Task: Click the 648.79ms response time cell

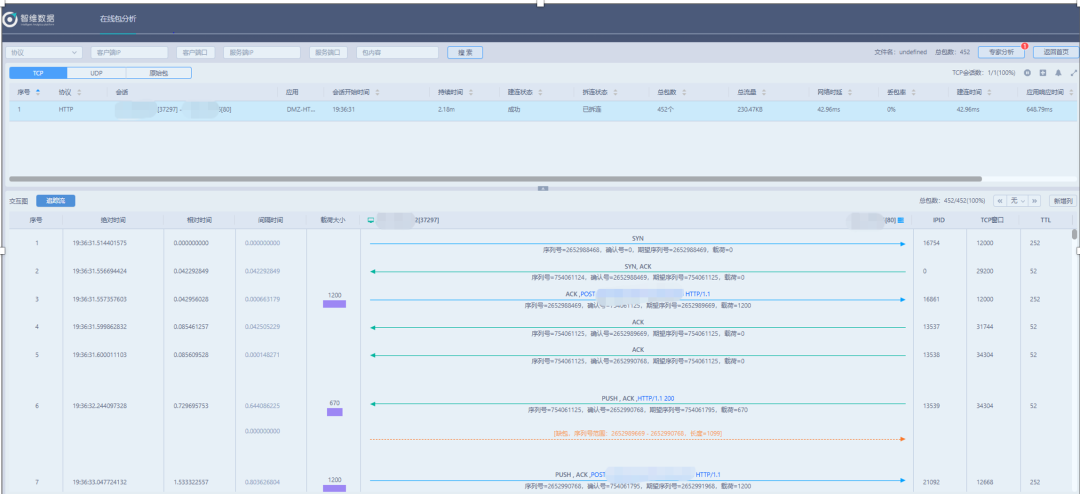Action: click(x=1039, y=110)
